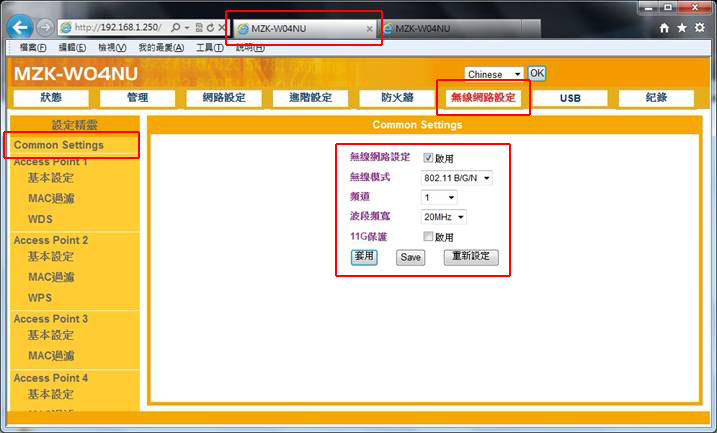Open the 狀態 navigation tab
Viewport: 717px width, 433px height.
point(51,97)
